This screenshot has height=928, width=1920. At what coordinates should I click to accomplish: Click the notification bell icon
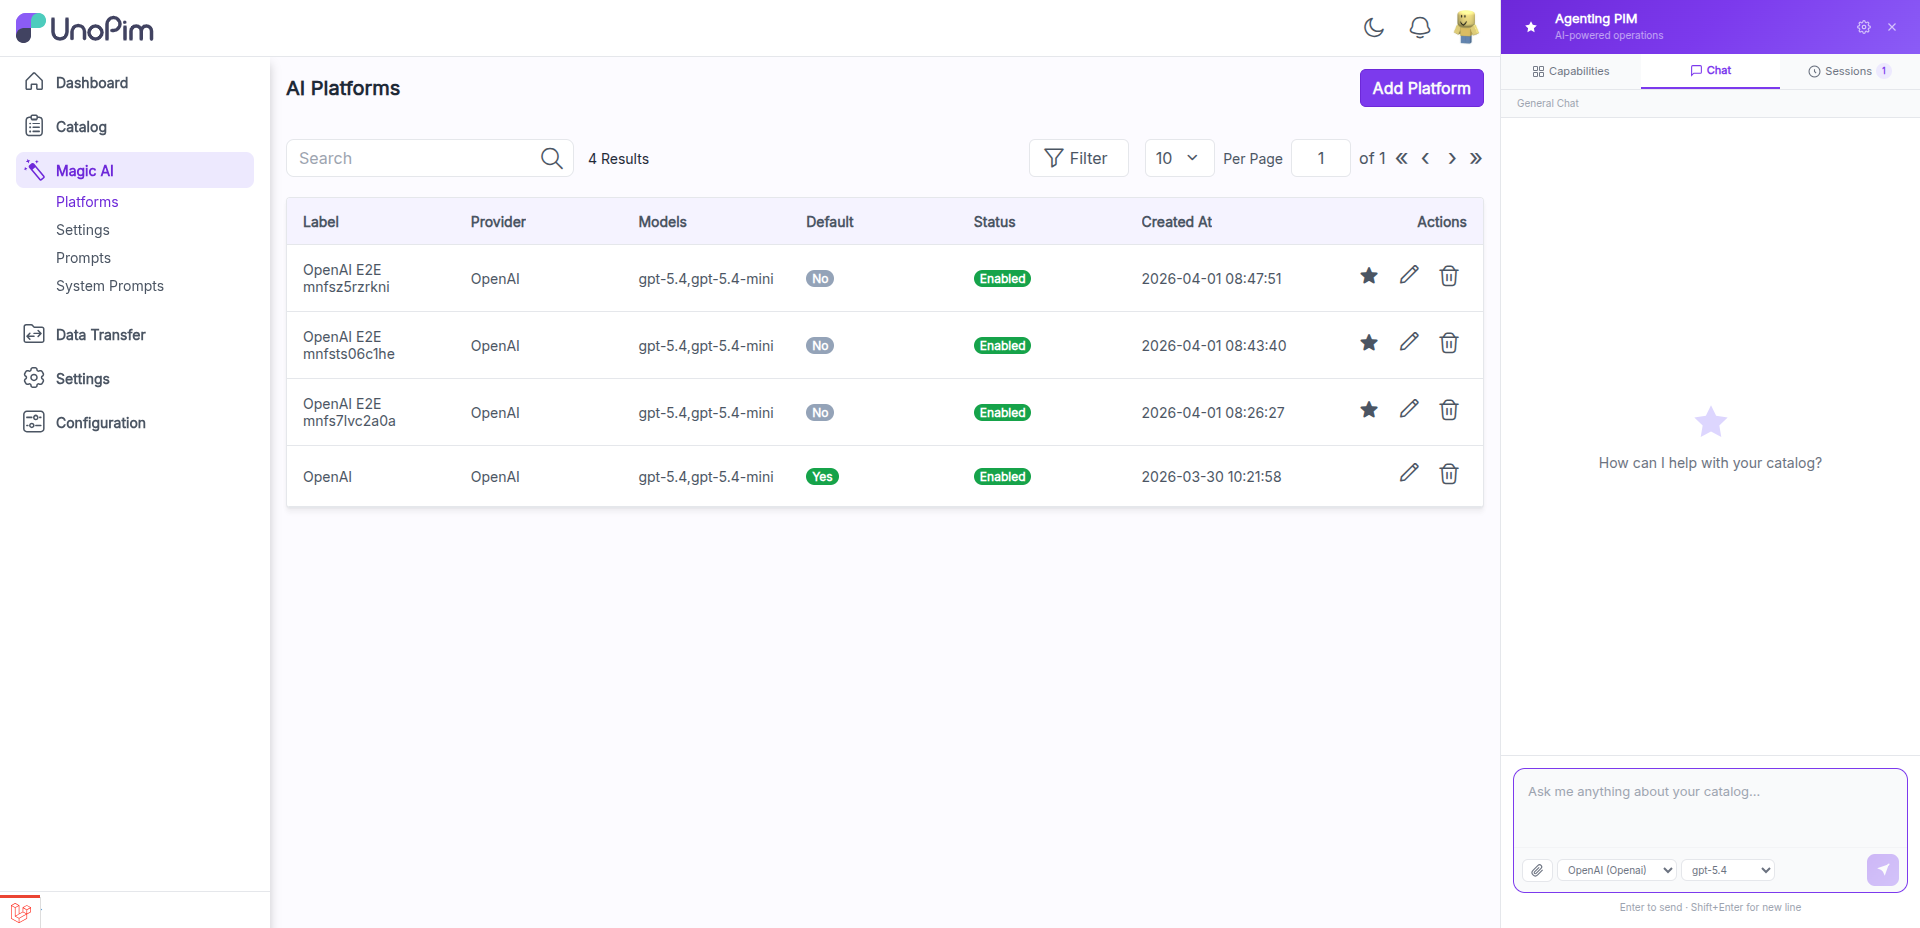coord(1419,27)
